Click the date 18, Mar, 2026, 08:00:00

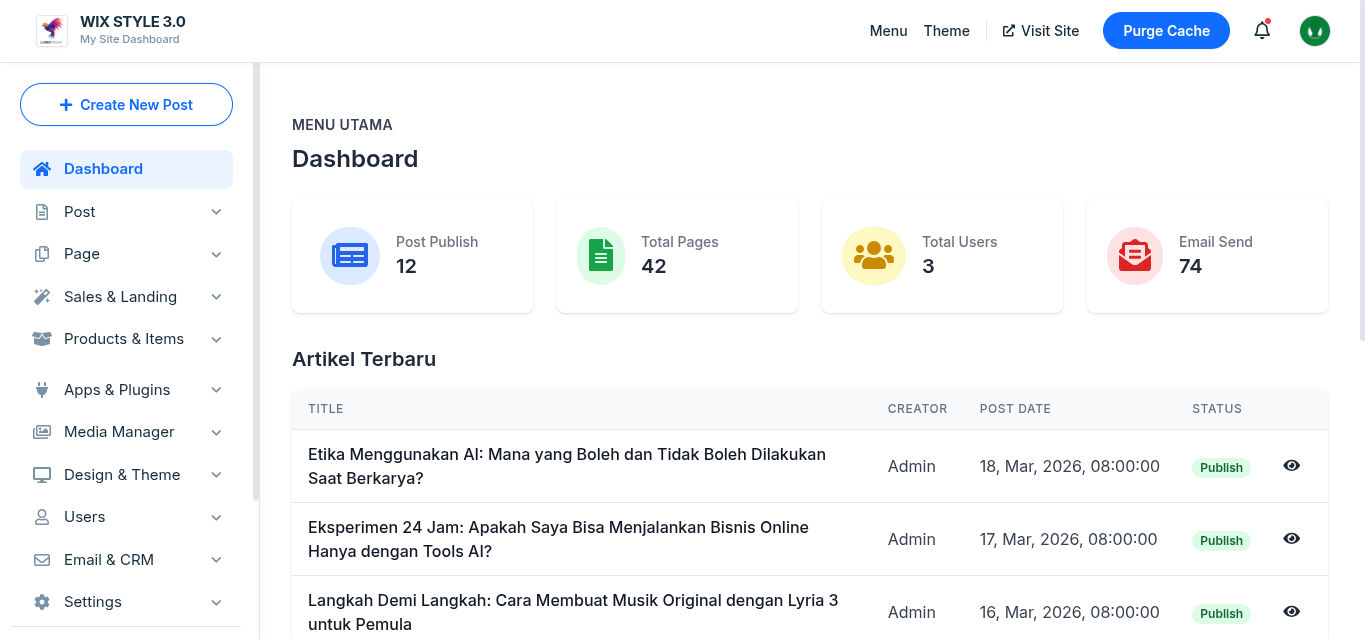tap(1070, 466)
